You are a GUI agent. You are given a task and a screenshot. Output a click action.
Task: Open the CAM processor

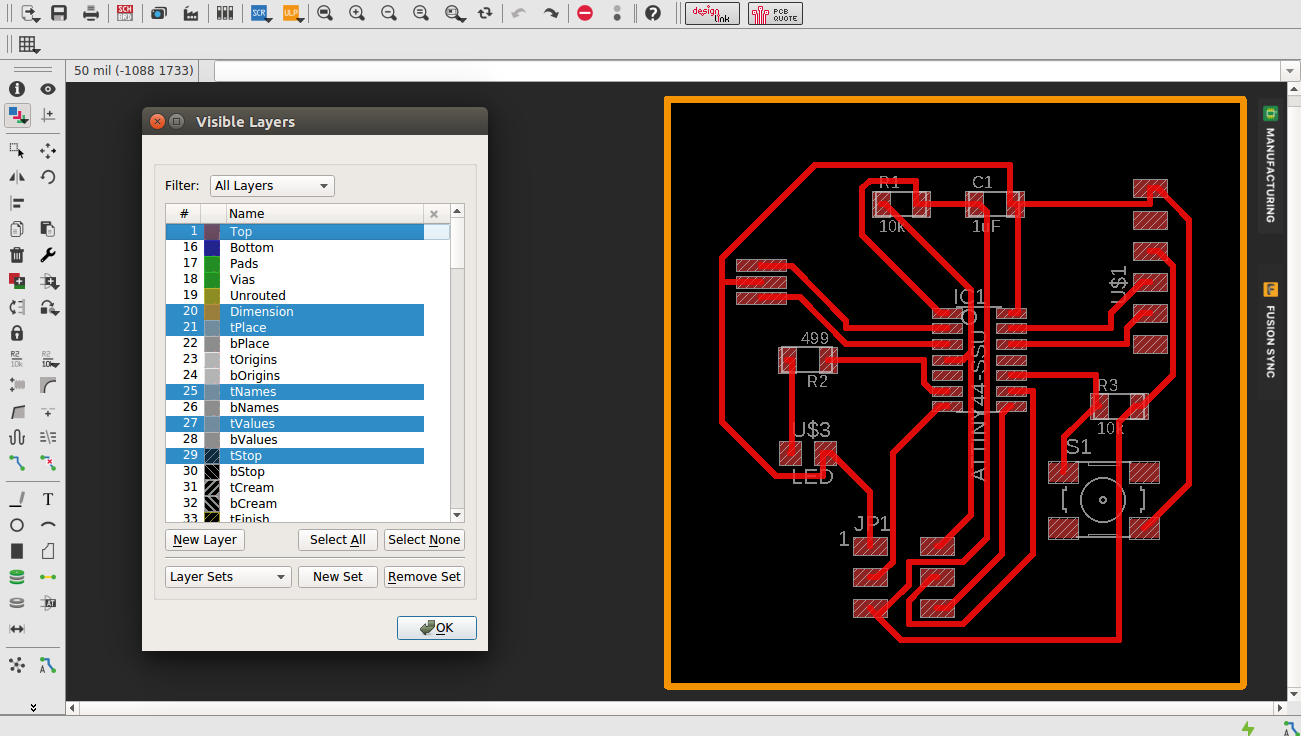click(x=191, y=13)
